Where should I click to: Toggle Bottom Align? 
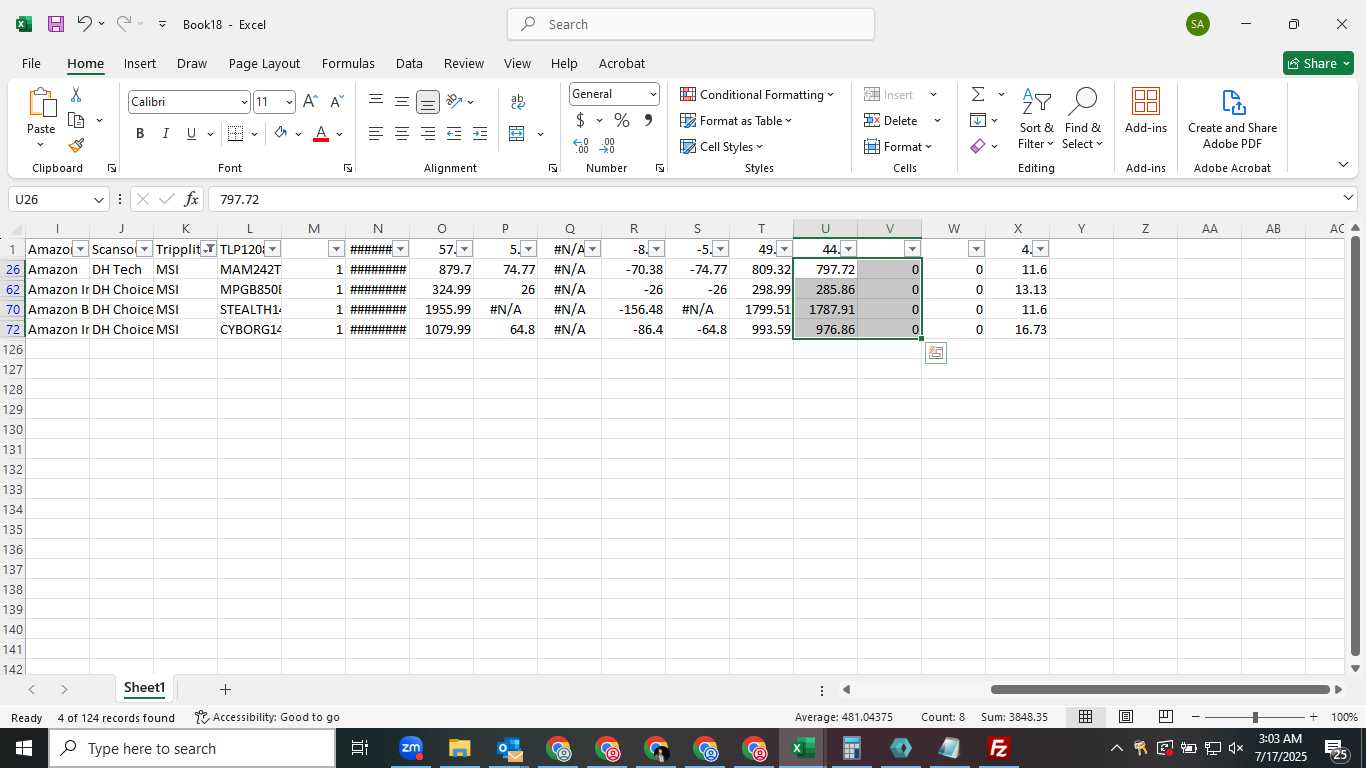(x=427, y=101)
